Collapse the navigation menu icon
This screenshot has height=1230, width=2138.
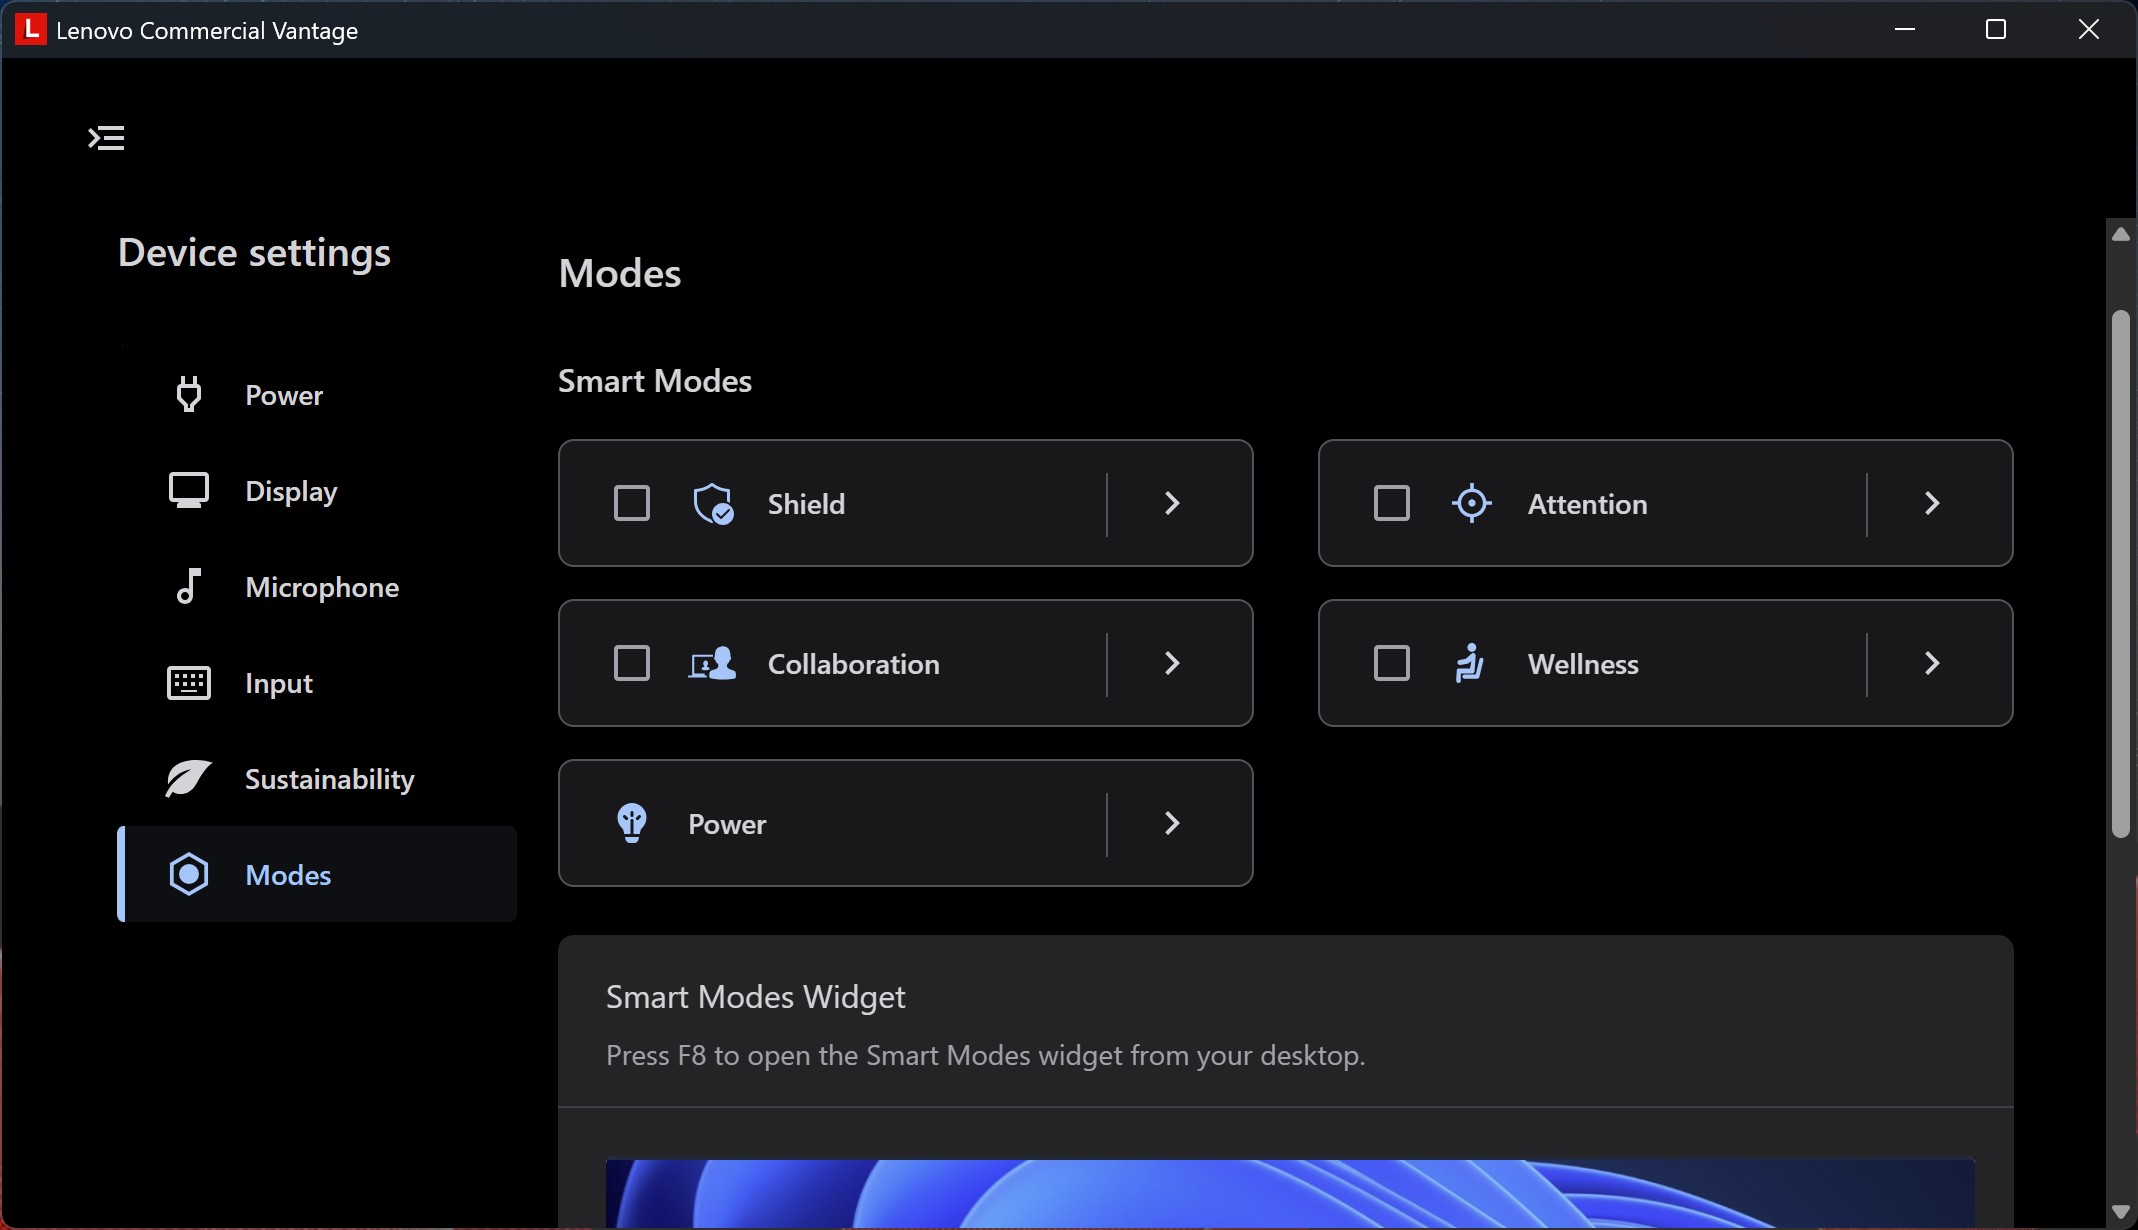click(106, 138)
